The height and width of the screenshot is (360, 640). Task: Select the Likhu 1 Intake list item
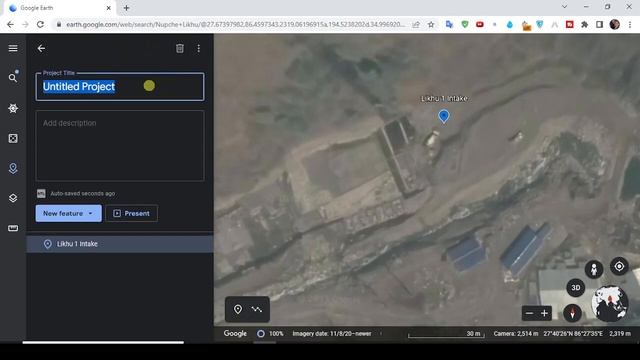tap(120, 244)
